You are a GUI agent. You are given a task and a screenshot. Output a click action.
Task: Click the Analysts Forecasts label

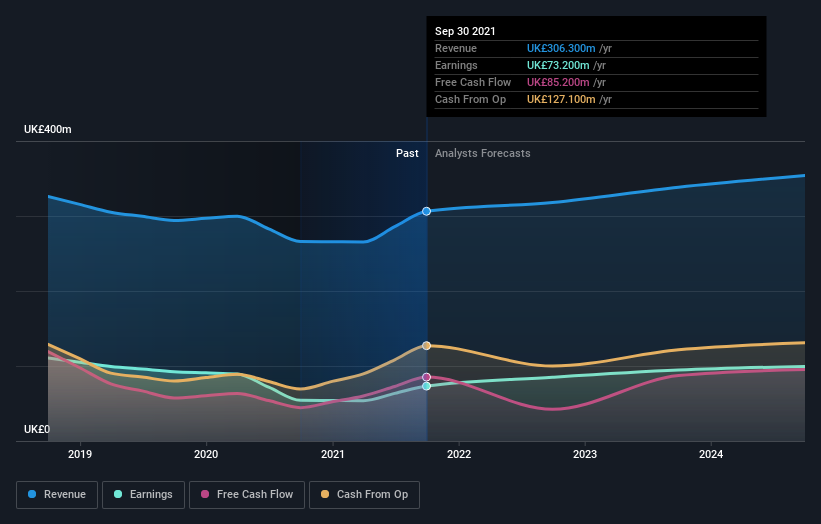pos(482,153)
